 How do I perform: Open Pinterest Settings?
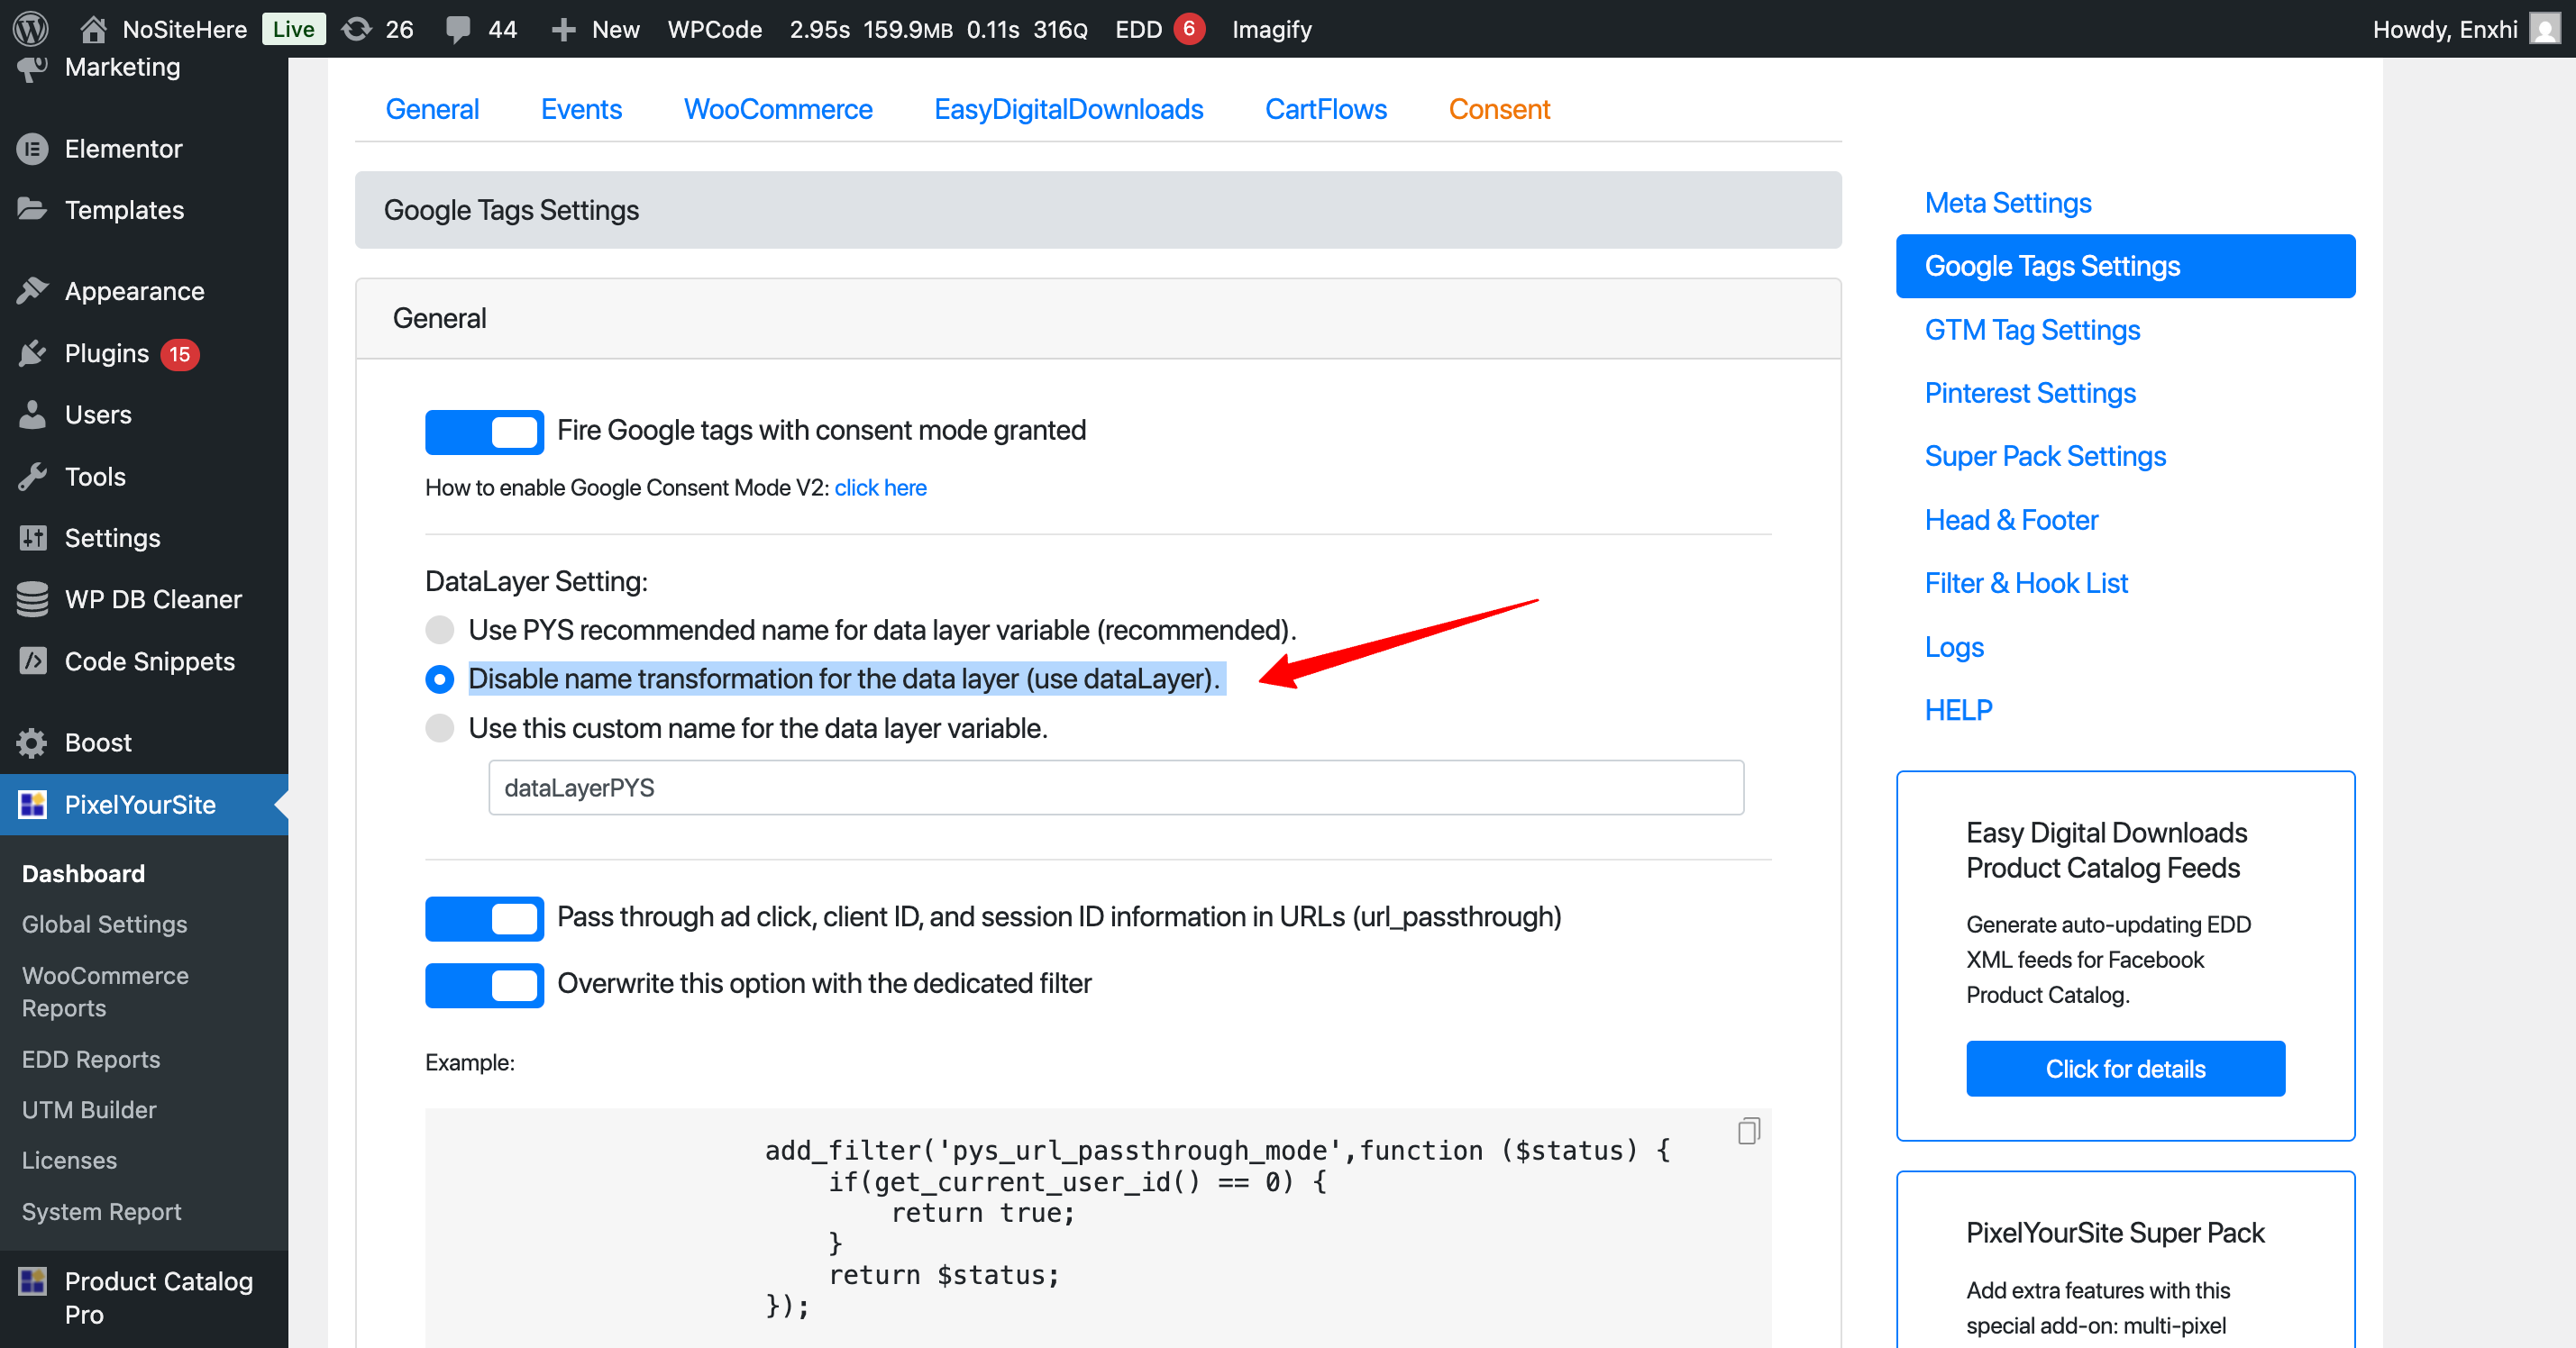(2030, 393)
